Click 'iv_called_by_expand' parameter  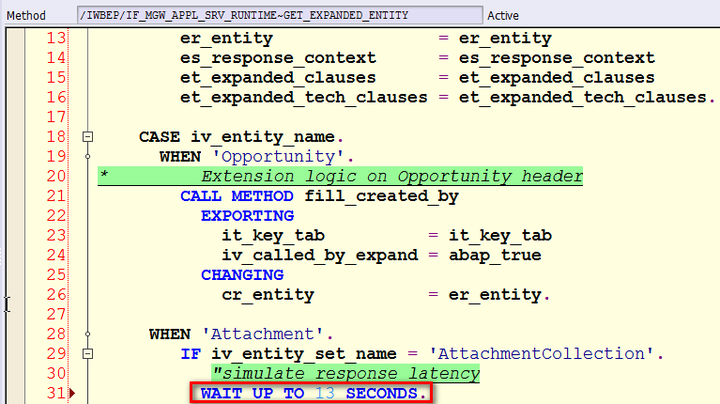click(320, 255)
